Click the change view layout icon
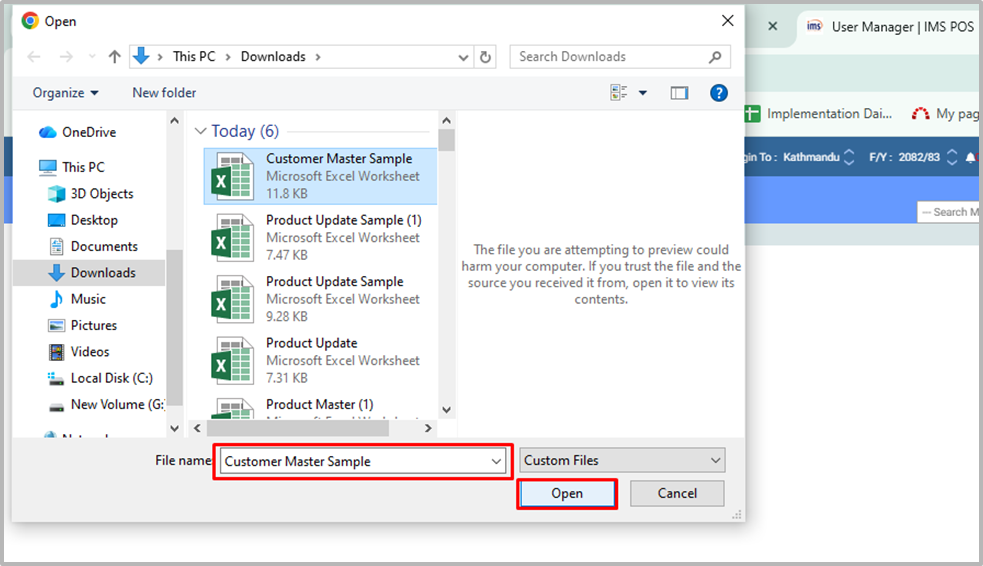The image size is (983, 566). (619, 93)
